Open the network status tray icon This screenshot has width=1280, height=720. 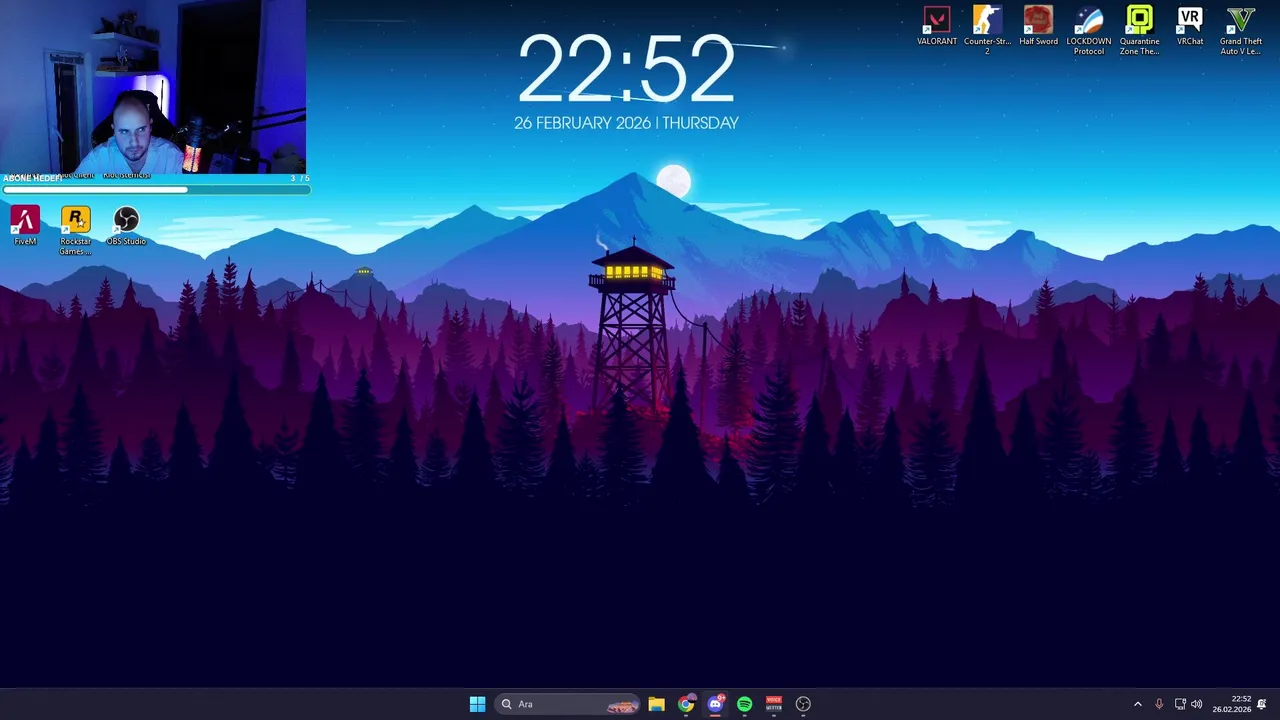1180,704
